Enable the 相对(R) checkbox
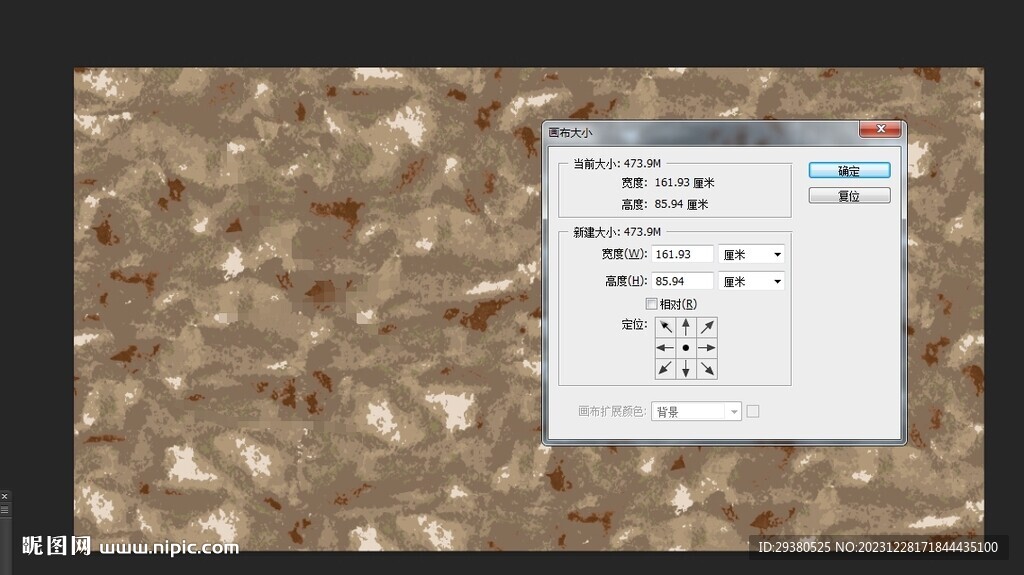The width and height of the screenshot is (1024, 575). click(x=651, y=304)
